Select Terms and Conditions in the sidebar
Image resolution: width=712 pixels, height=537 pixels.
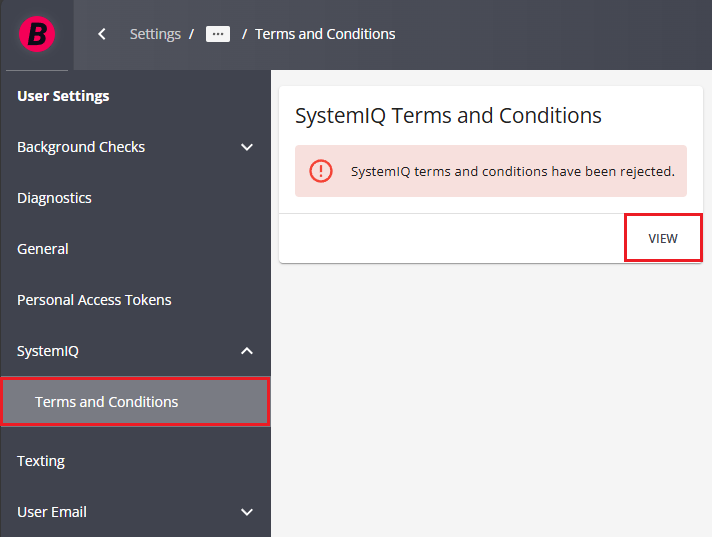point(107,402)
